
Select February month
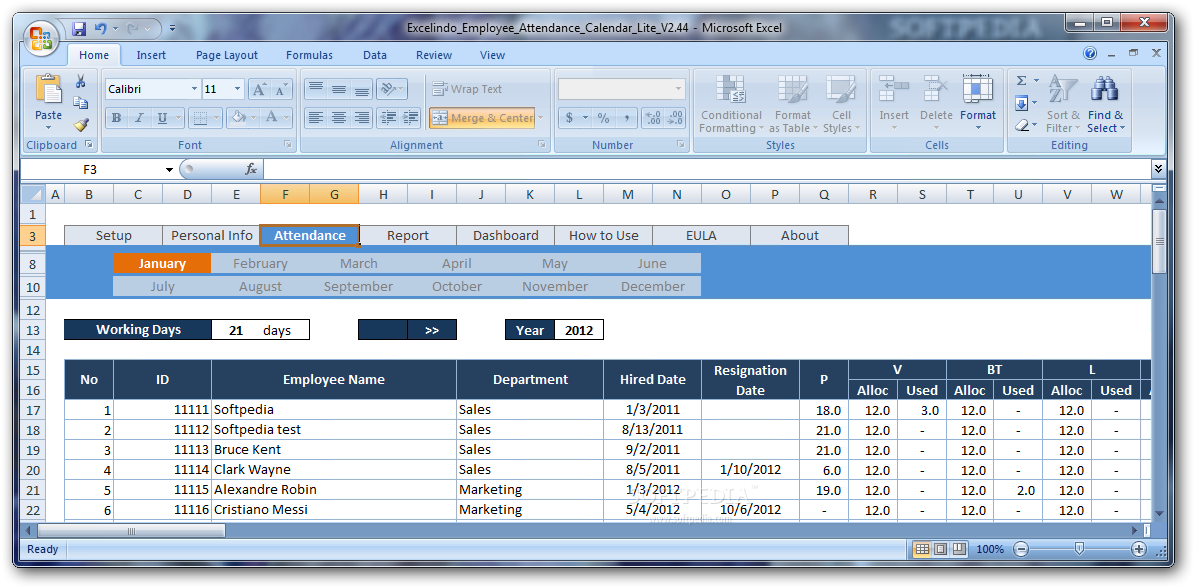pyautogui.click(x=260, y=264)
